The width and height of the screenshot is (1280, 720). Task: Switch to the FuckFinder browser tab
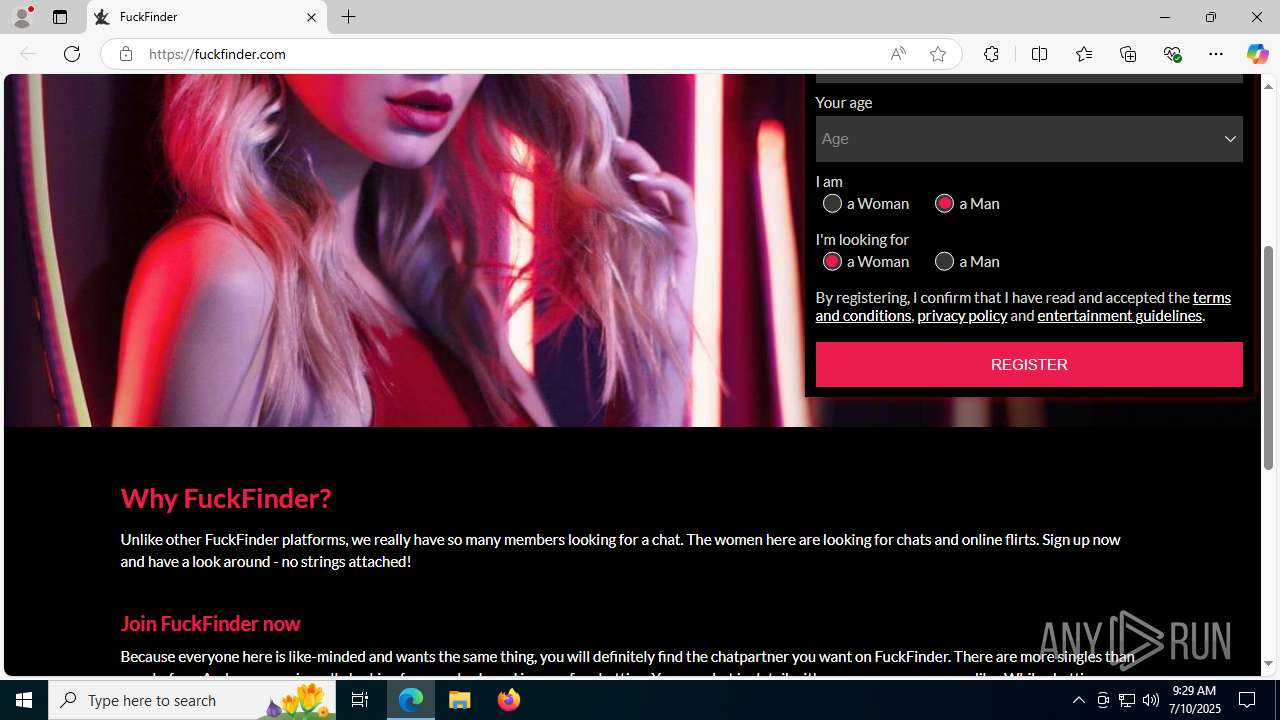[x=205, y=17]
